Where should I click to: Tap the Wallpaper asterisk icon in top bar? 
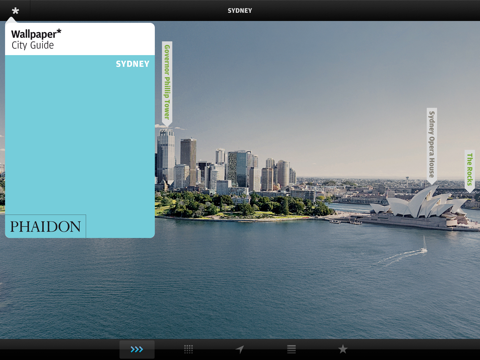click(x=15, y=11)
